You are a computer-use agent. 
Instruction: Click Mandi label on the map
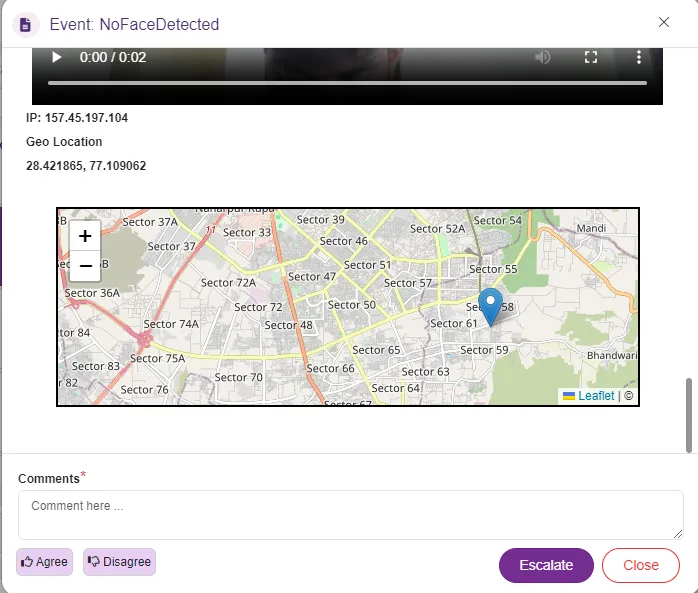point(591,228)
